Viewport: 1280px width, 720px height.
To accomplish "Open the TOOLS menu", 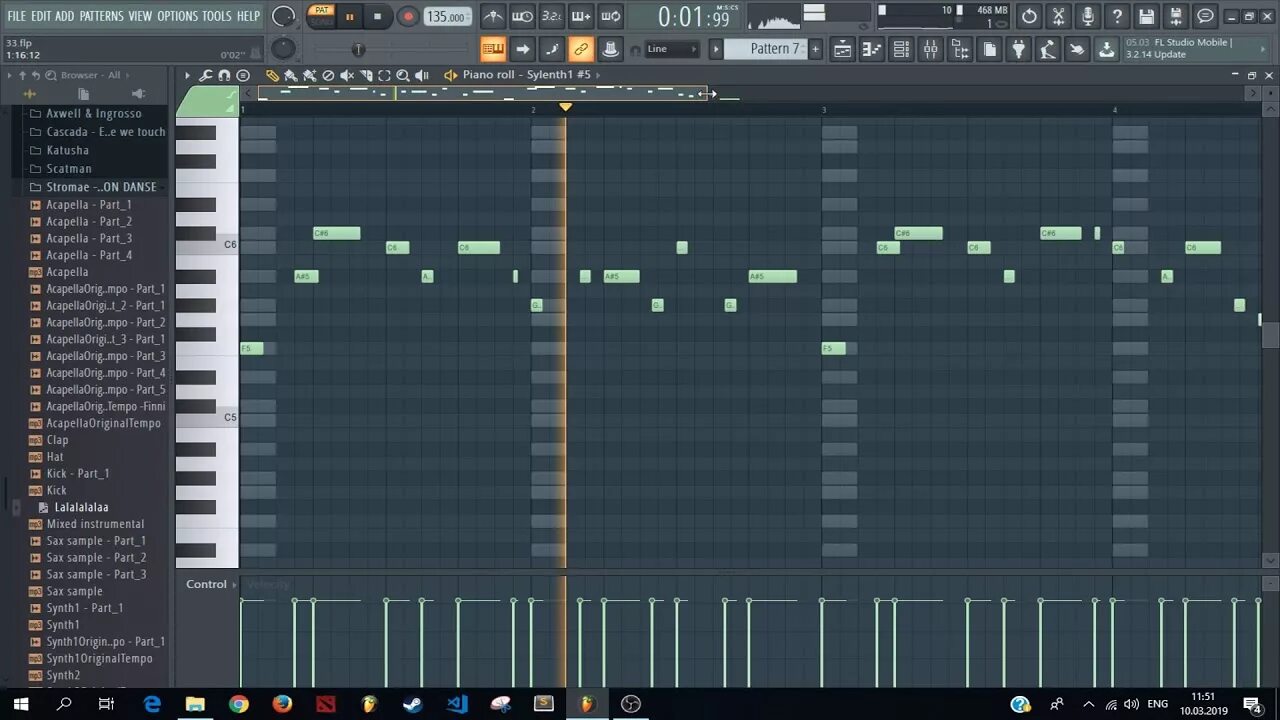I will (x=217, y=16).
